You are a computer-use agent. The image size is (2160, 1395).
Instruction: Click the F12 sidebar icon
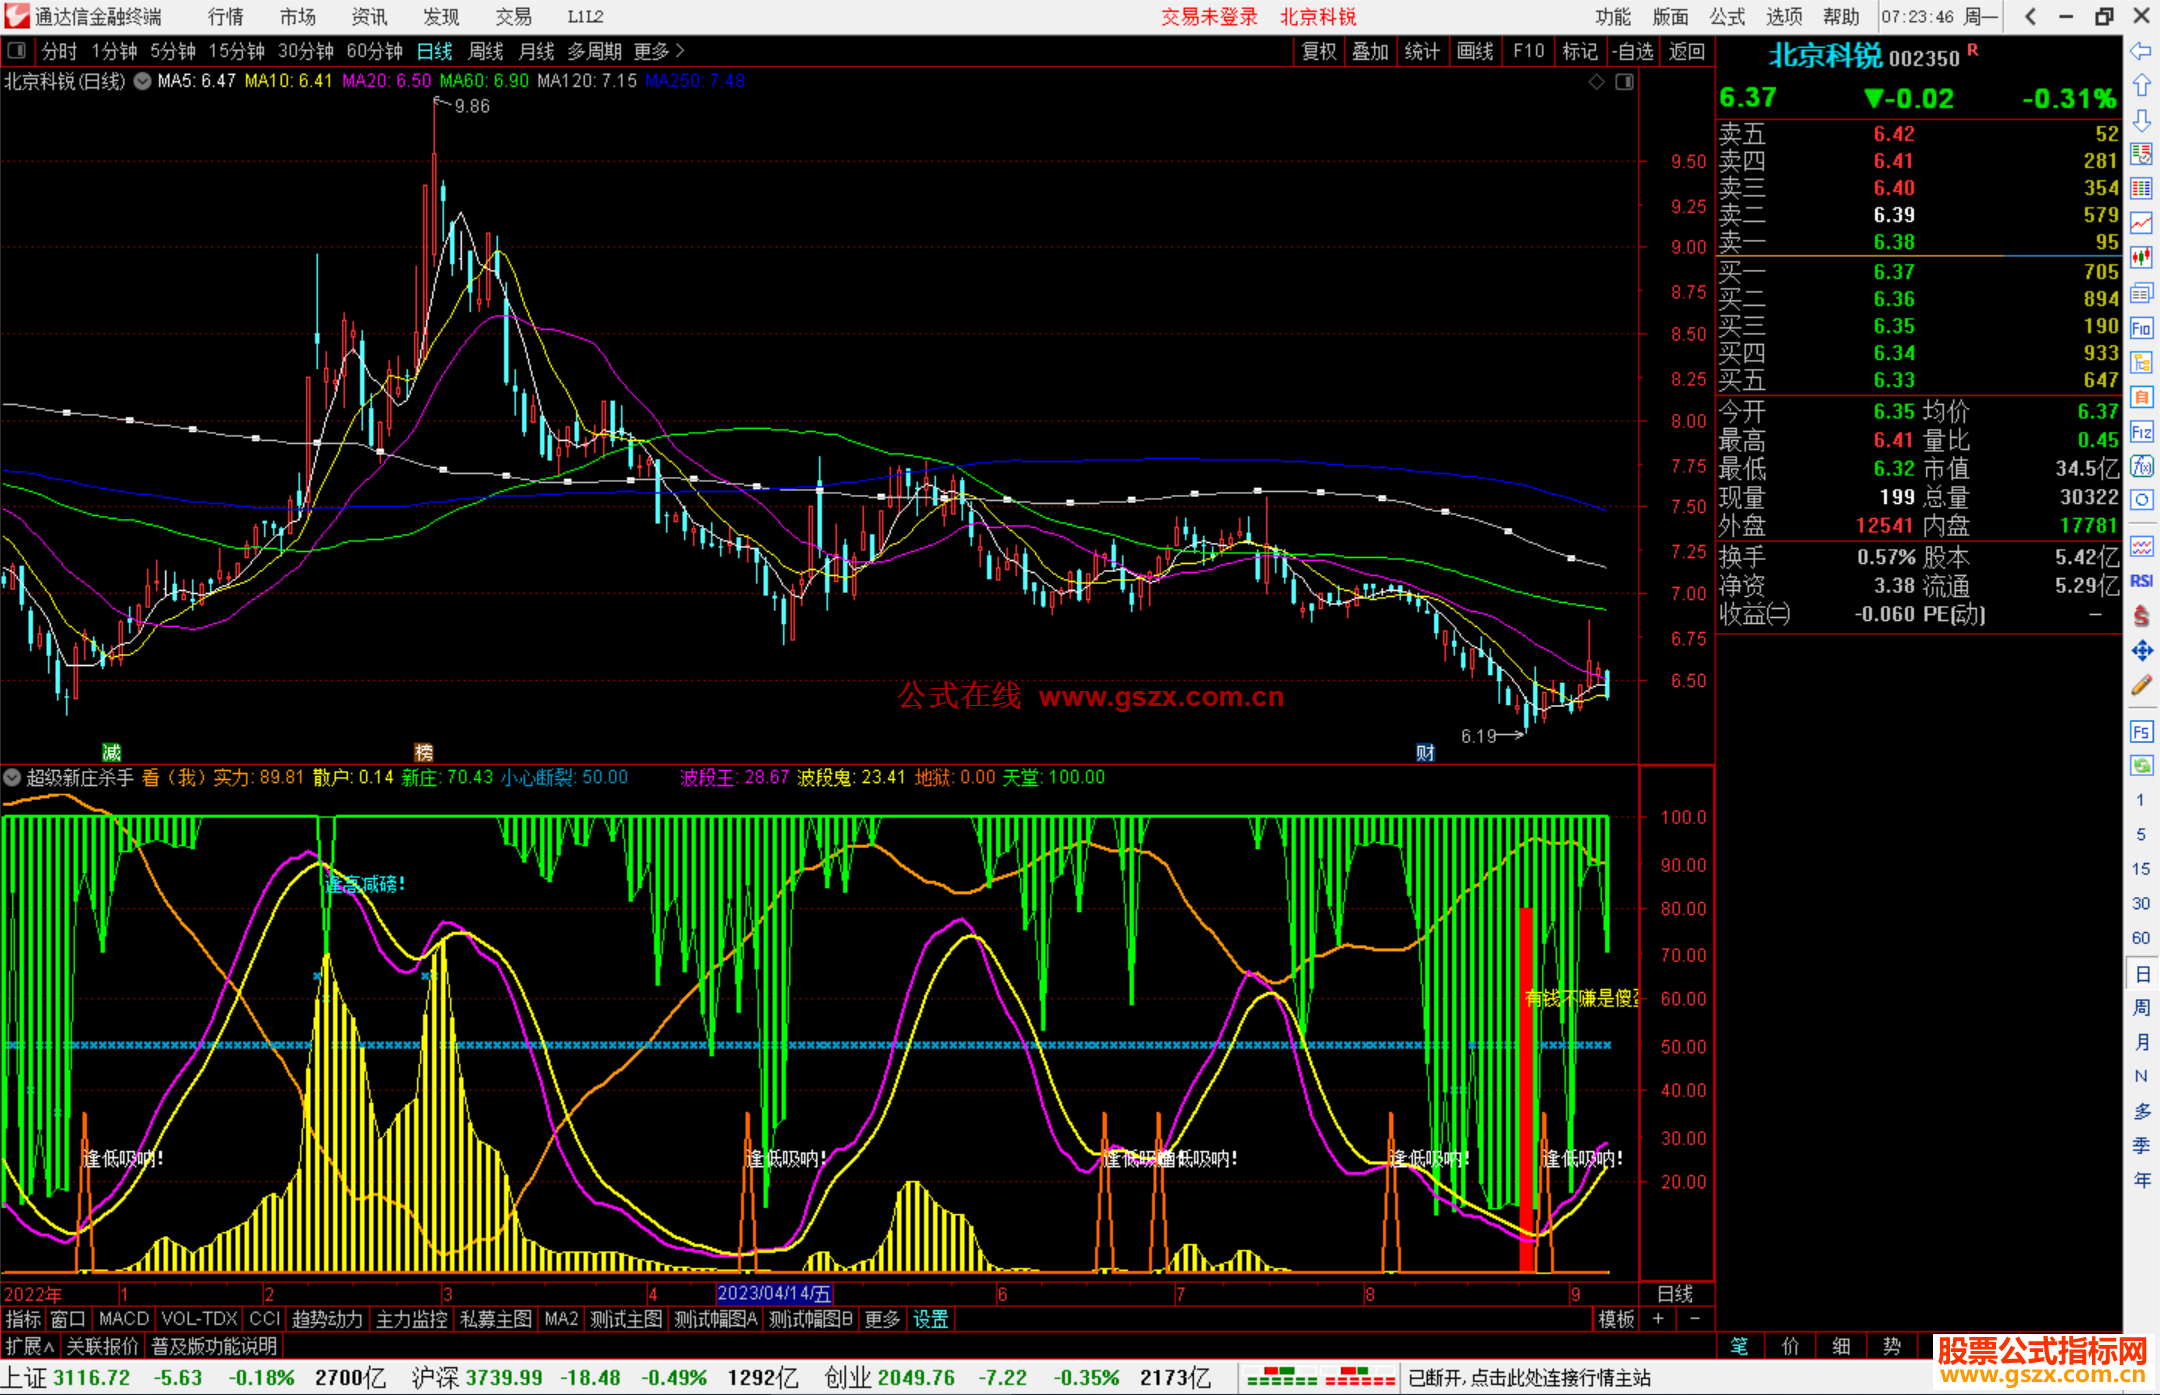pos(2141,432)
